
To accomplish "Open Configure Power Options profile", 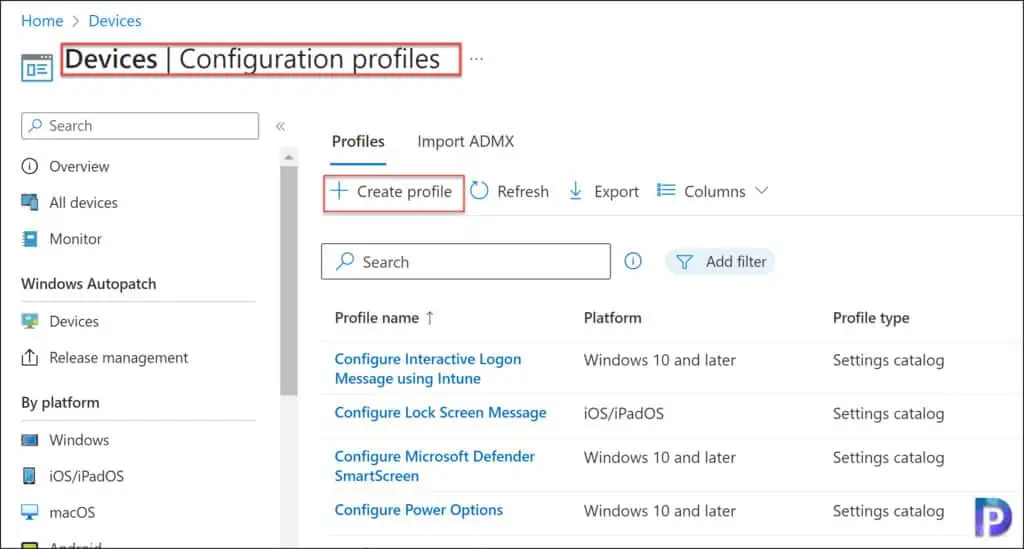I will pos(419,510).
